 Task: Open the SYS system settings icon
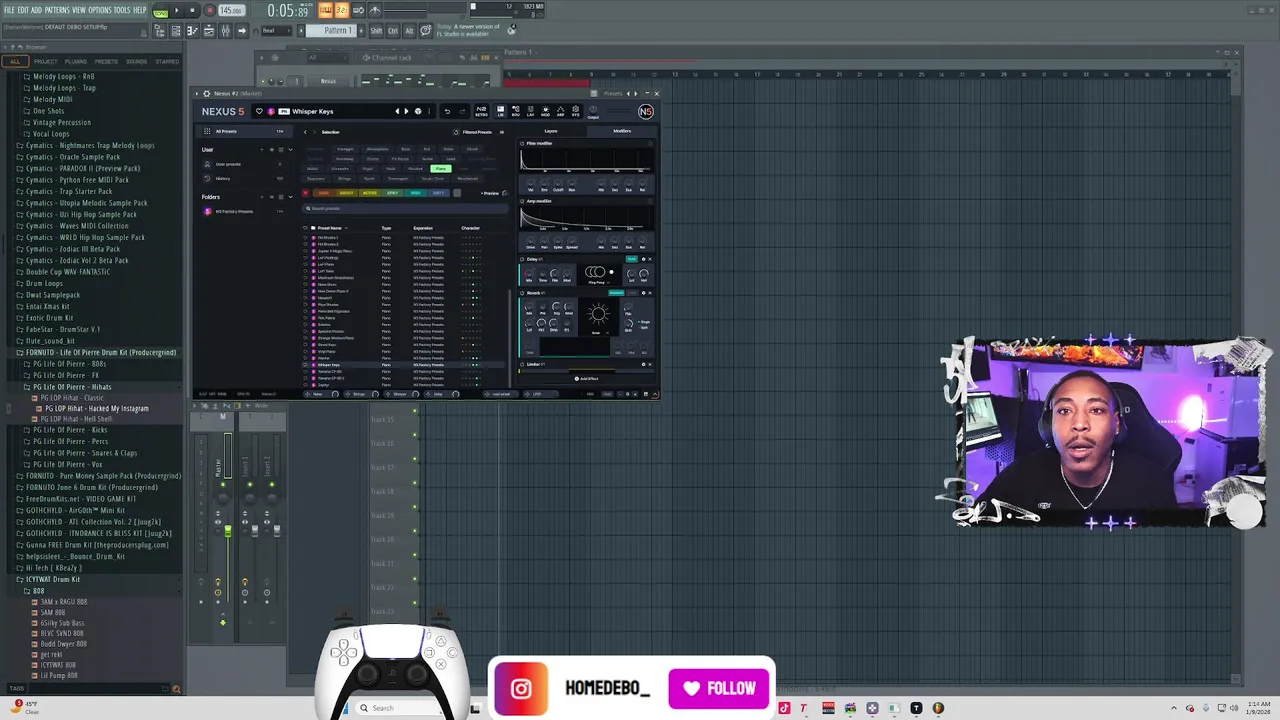pyautogui.click(x=575, y=112)
